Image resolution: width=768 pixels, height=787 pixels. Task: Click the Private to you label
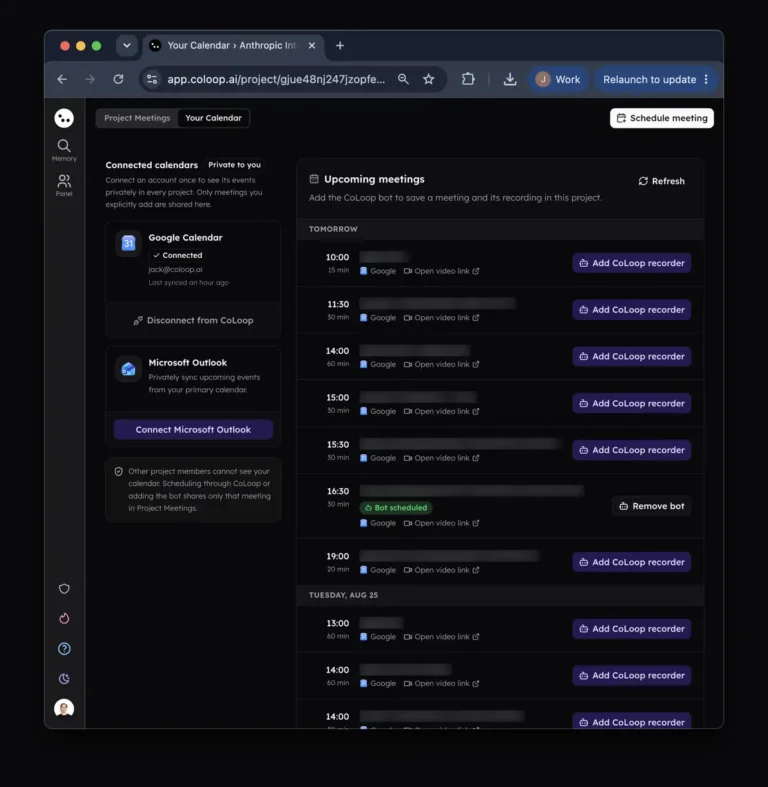coord(234,165)
